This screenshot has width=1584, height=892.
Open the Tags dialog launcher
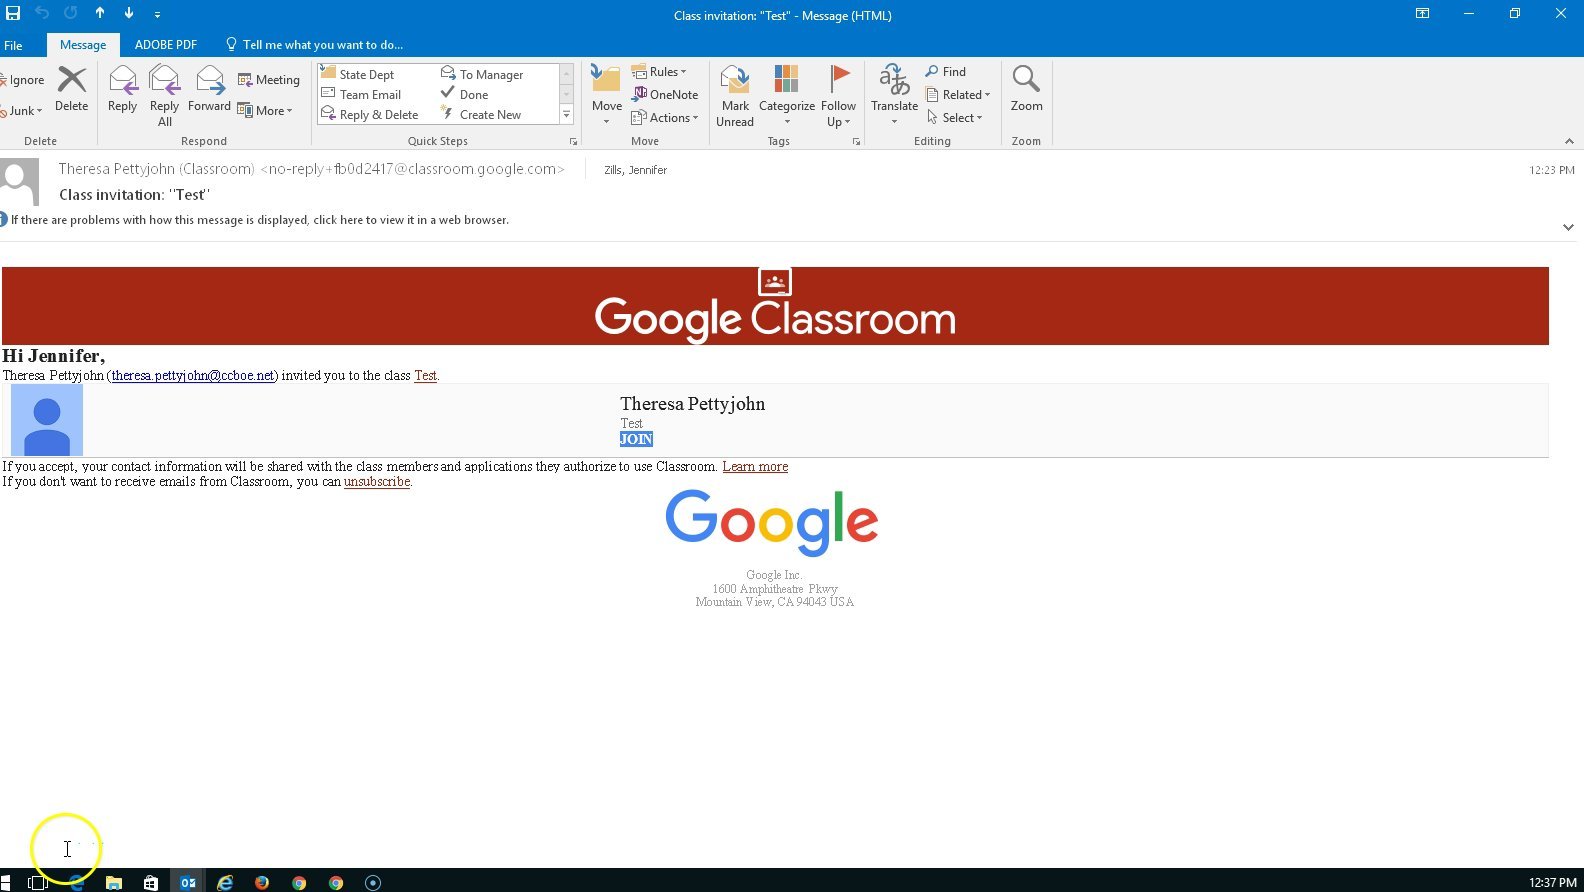[857, 142]
